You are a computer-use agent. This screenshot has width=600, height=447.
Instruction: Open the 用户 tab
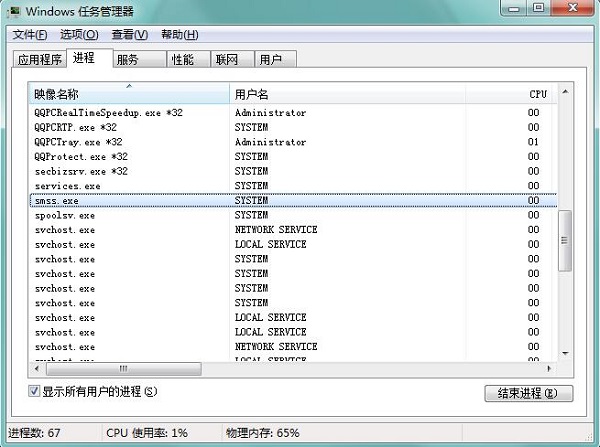(276, 59)
